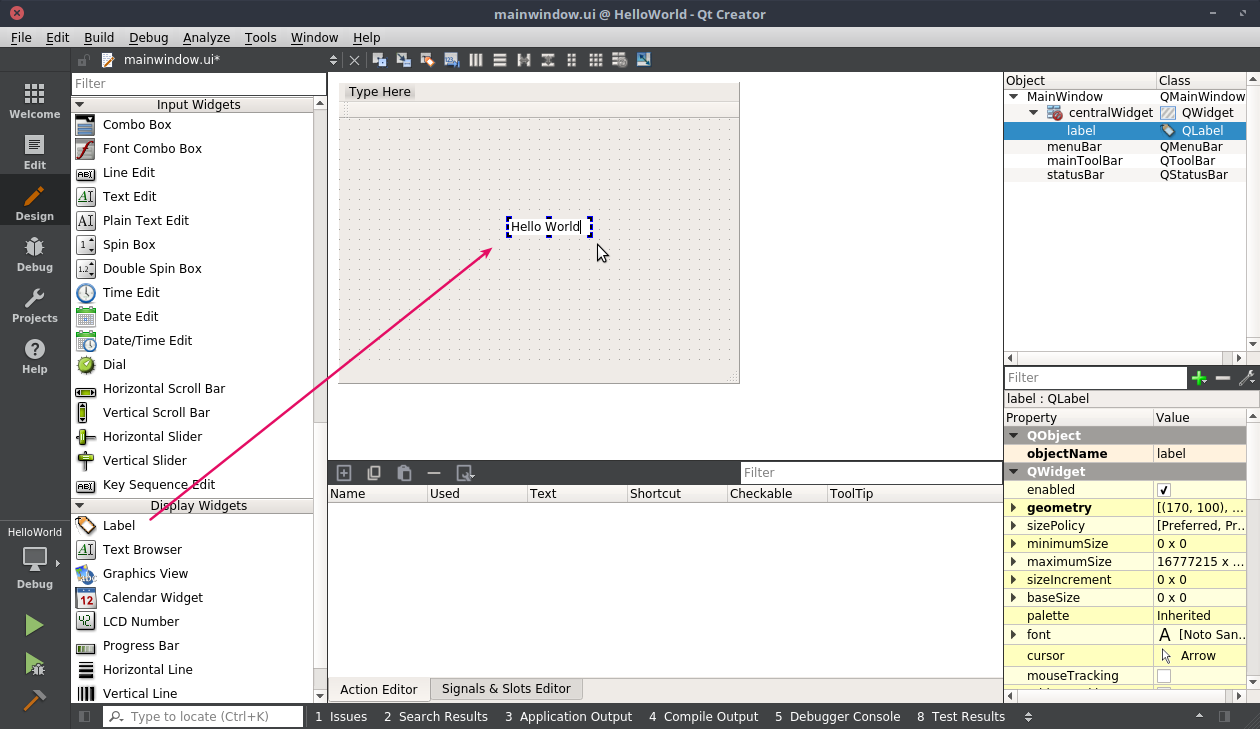Collapse centralWidget in object tree
1260x729 pixels.
1034,113
